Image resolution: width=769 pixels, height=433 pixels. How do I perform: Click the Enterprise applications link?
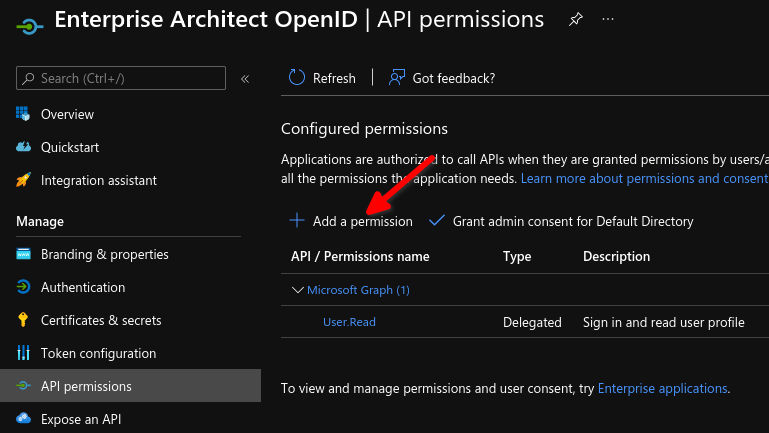[x=662, y=388]
